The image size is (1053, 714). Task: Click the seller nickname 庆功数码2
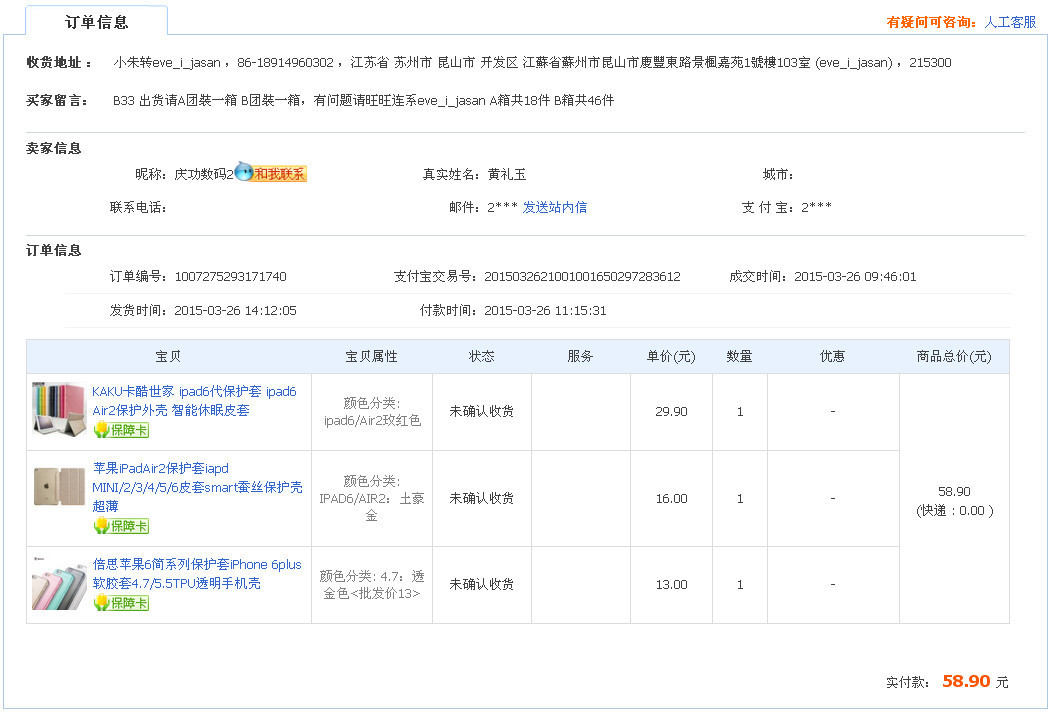(203, 174)
